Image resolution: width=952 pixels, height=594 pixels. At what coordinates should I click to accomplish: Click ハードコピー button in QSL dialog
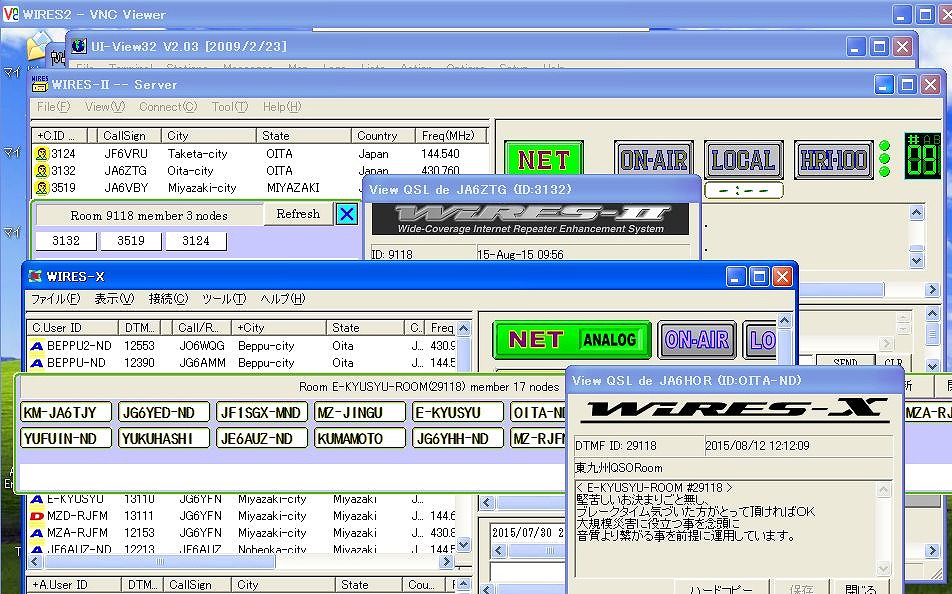721,589
